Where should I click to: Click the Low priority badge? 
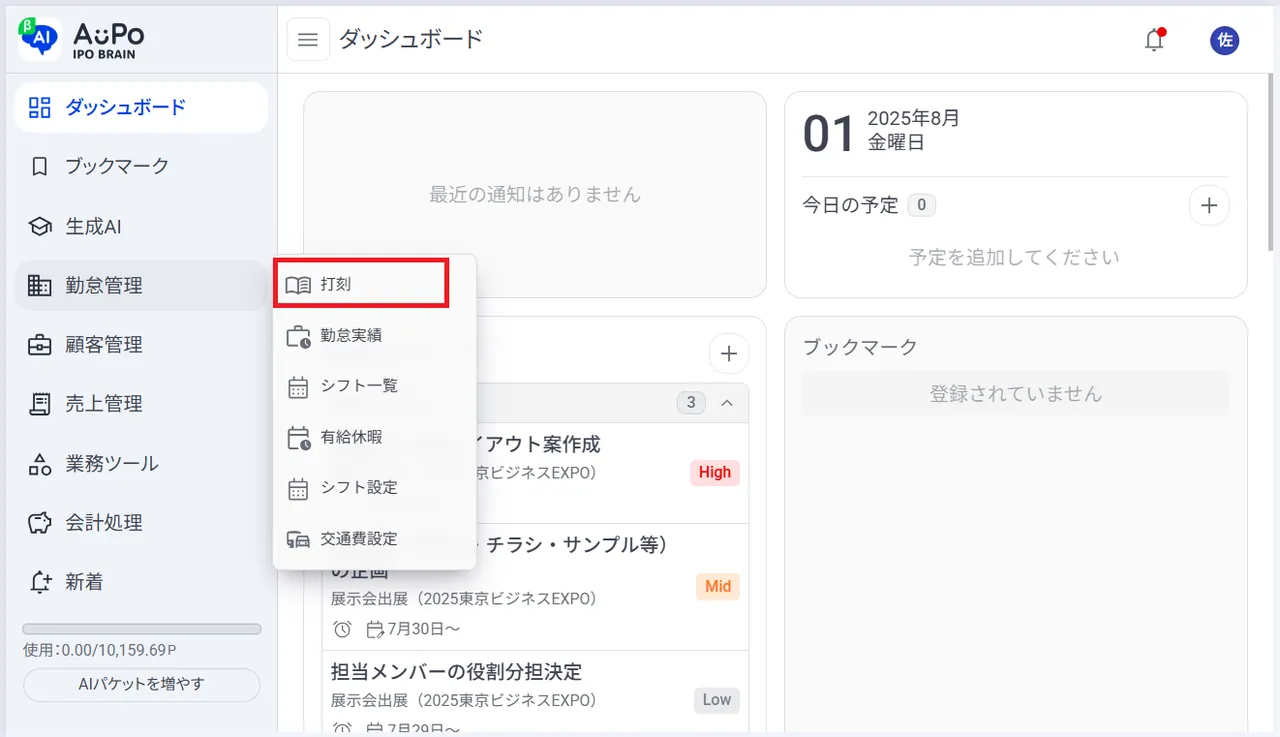(717, 700)
